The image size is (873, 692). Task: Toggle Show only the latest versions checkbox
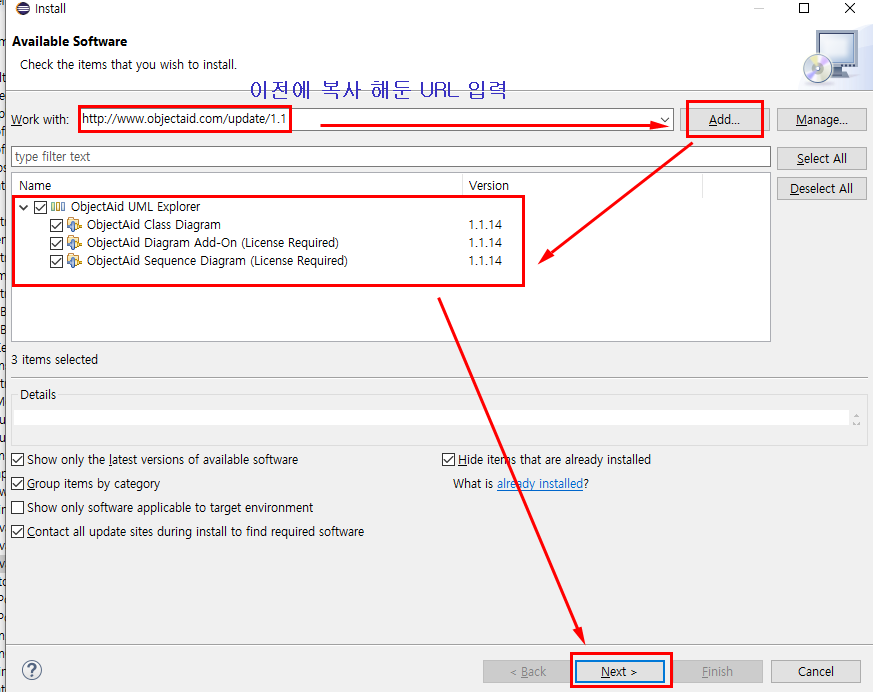point(18,459)
